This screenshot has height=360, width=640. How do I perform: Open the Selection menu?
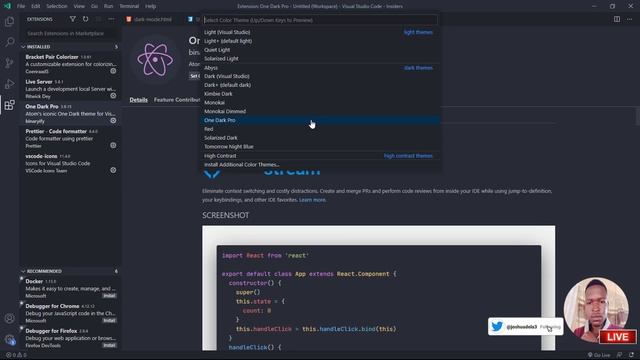(57, 6)
